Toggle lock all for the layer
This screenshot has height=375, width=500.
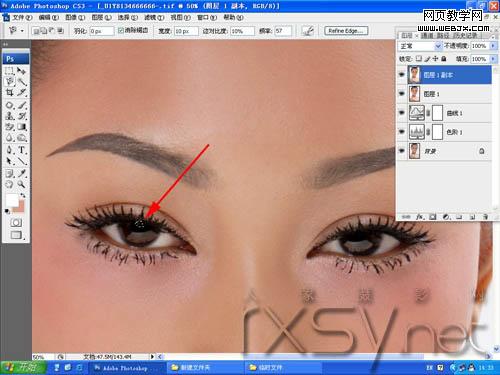(444, 59)
